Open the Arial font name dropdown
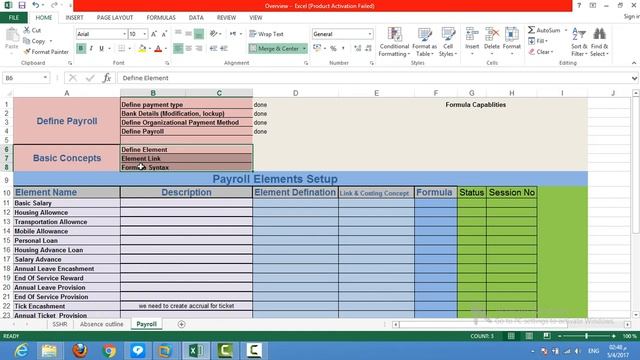640x360 pixels. pos(124,34)
